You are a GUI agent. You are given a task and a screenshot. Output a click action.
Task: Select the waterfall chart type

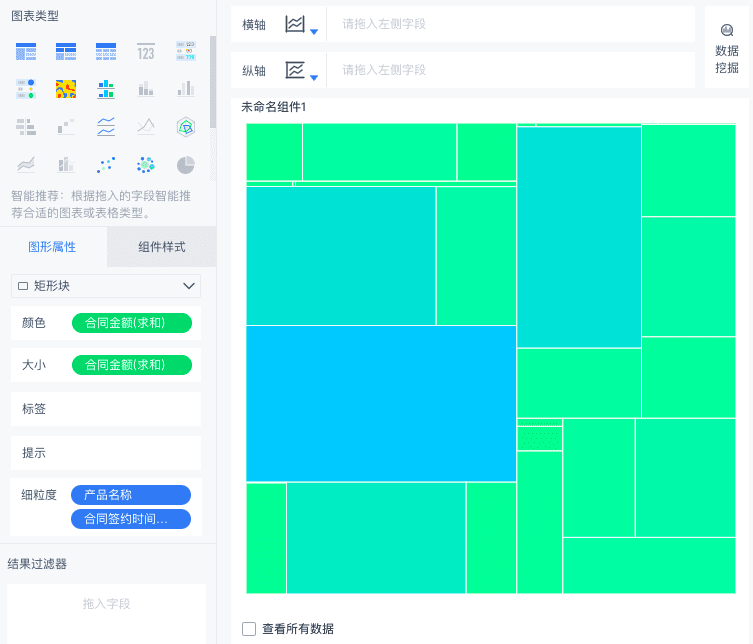[x=66, y=127]
